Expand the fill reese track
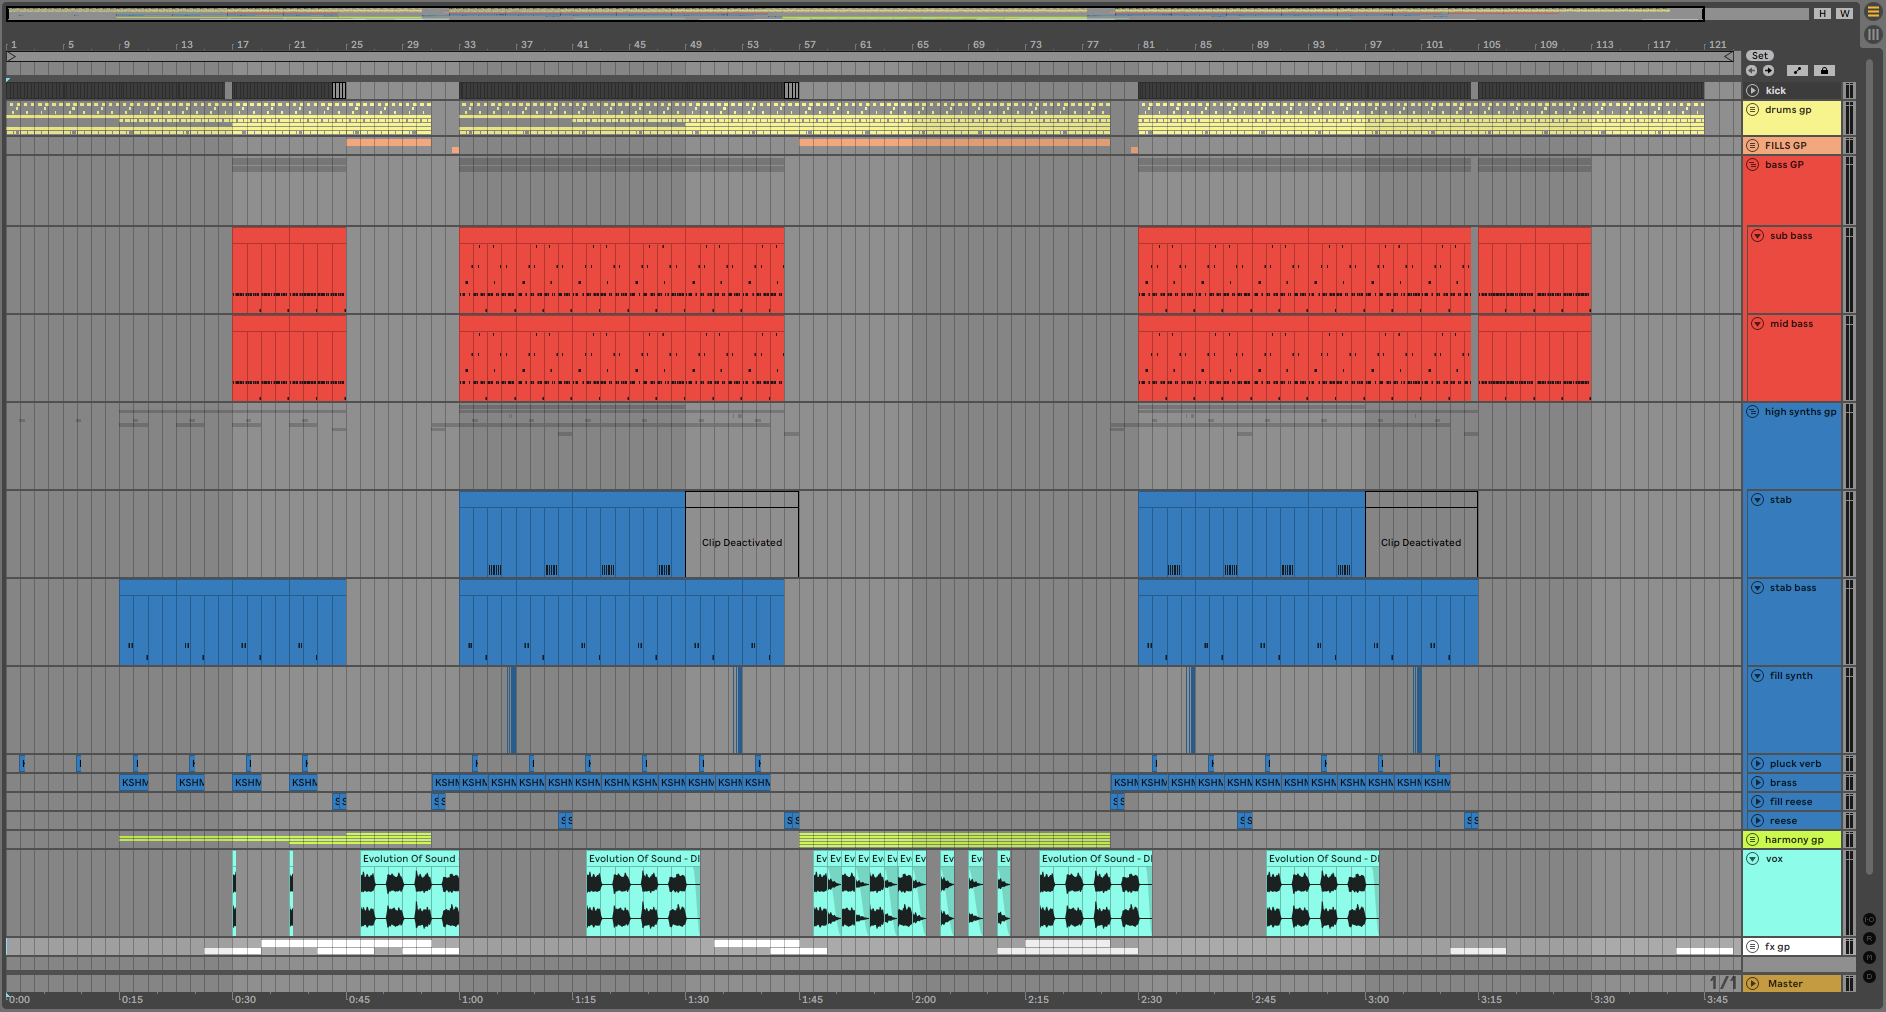 pyautogui.click(x=1757, y=801)
